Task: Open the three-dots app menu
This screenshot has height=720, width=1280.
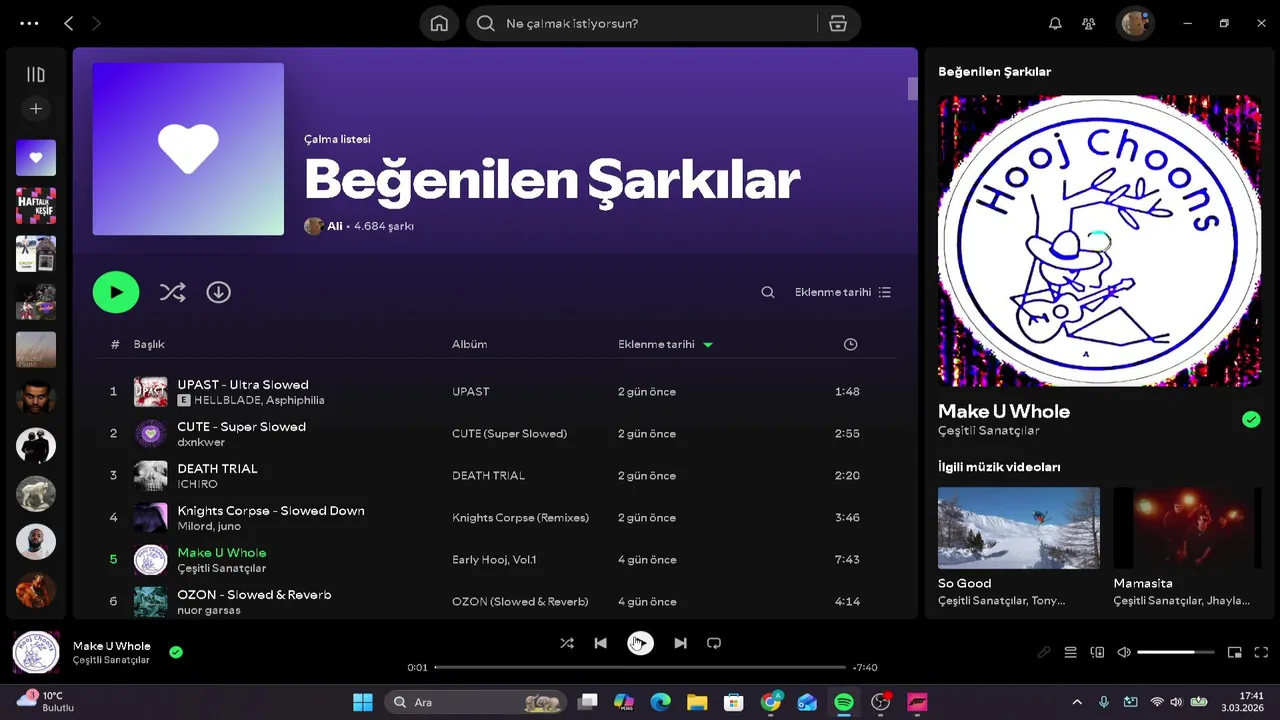Action: (30, 23)
